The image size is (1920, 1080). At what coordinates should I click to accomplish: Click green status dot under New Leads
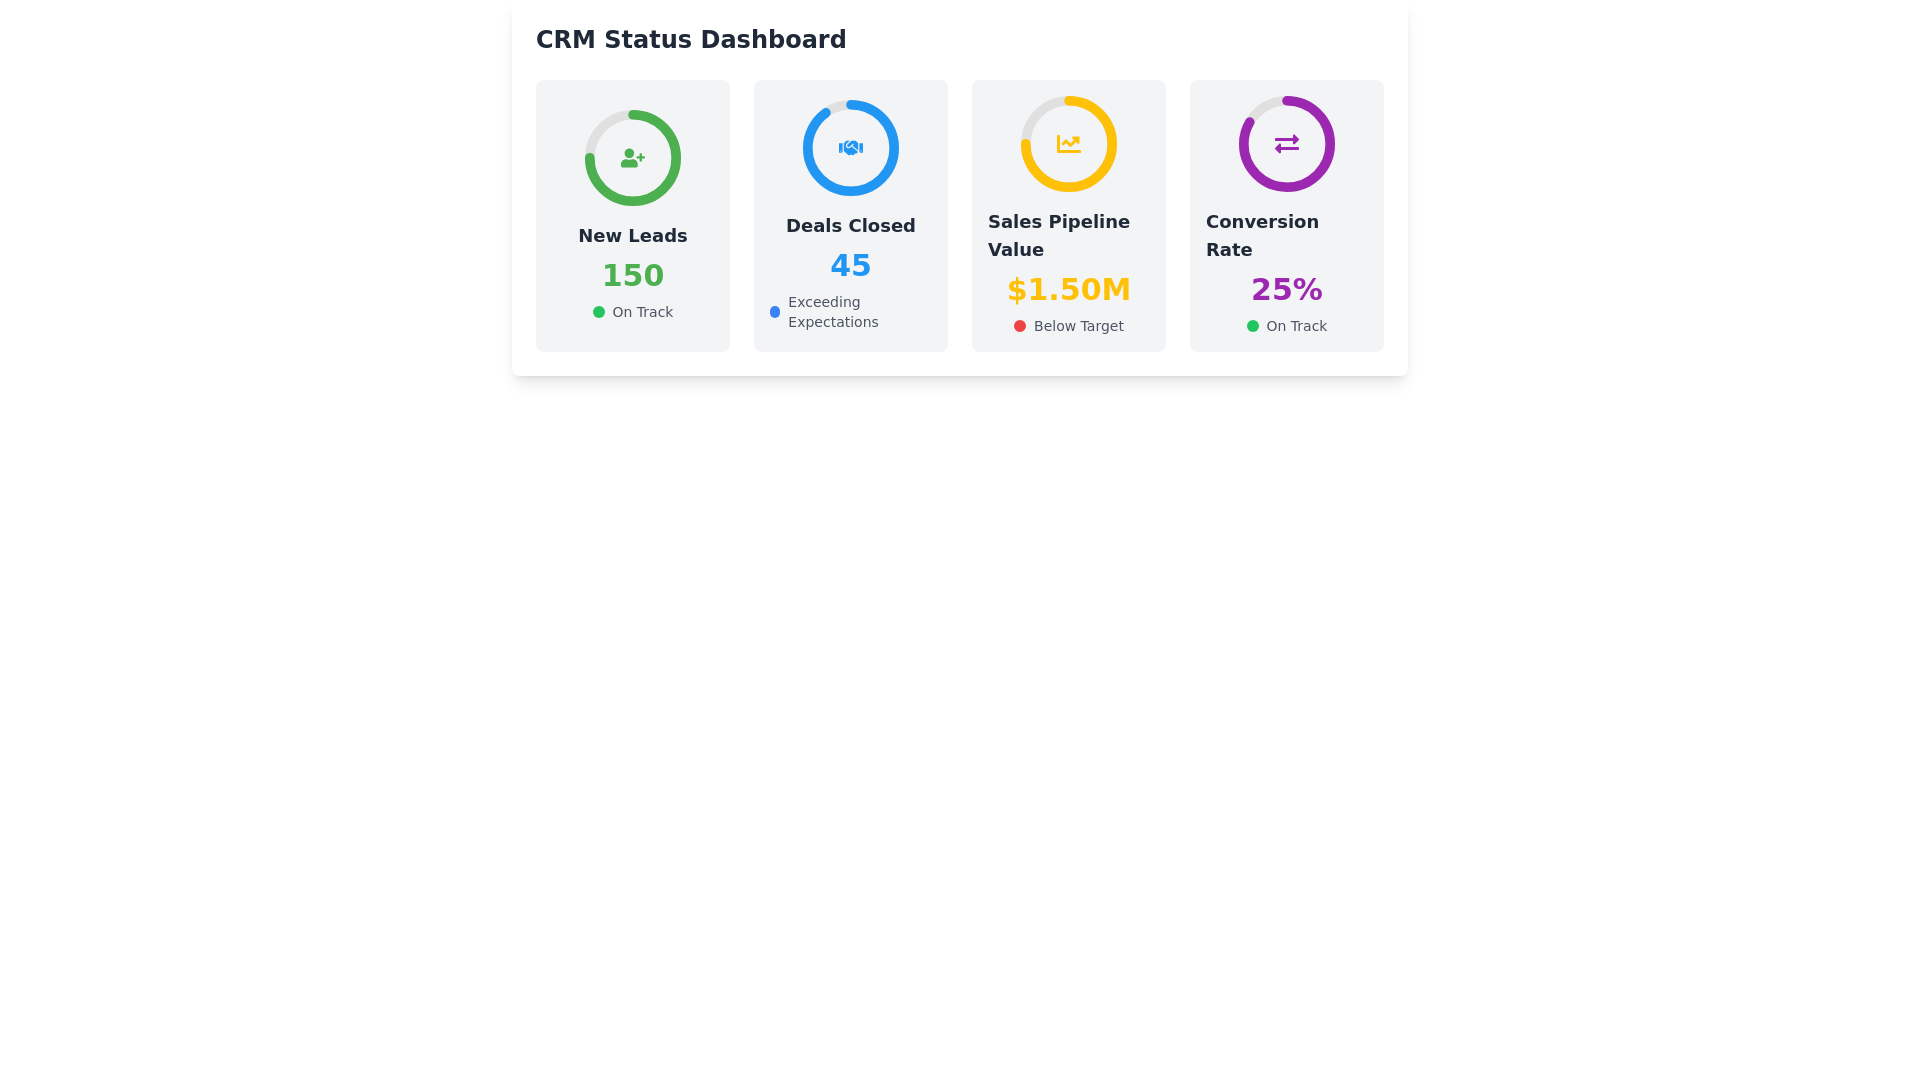click(x=598, y=312)
